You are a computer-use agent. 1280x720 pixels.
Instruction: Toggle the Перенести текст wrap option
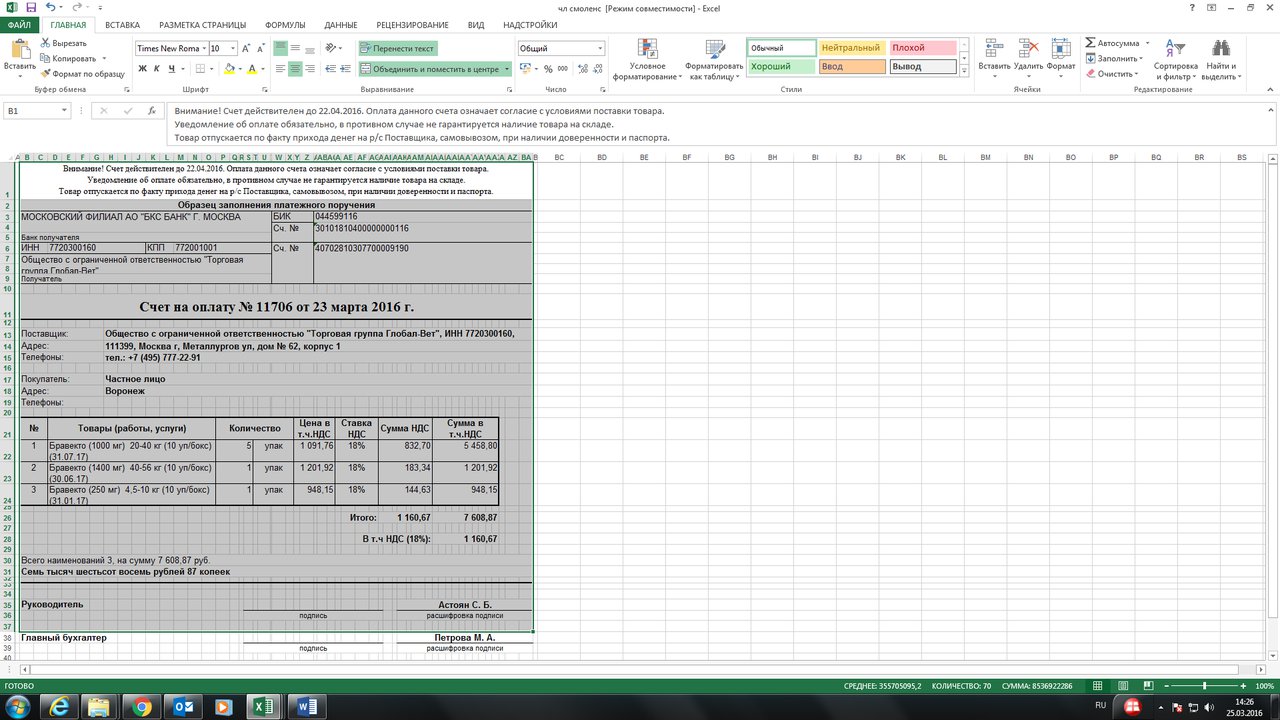[398, 48]
